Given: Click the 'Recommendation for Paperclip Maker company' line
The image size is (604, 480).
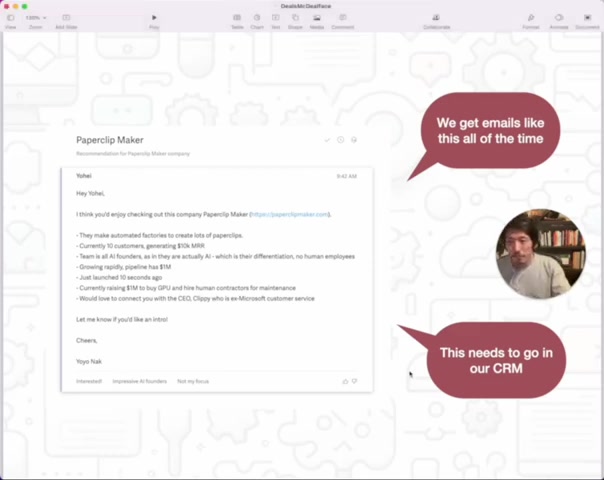Looking at the screenshot, I should coord(133,154).
